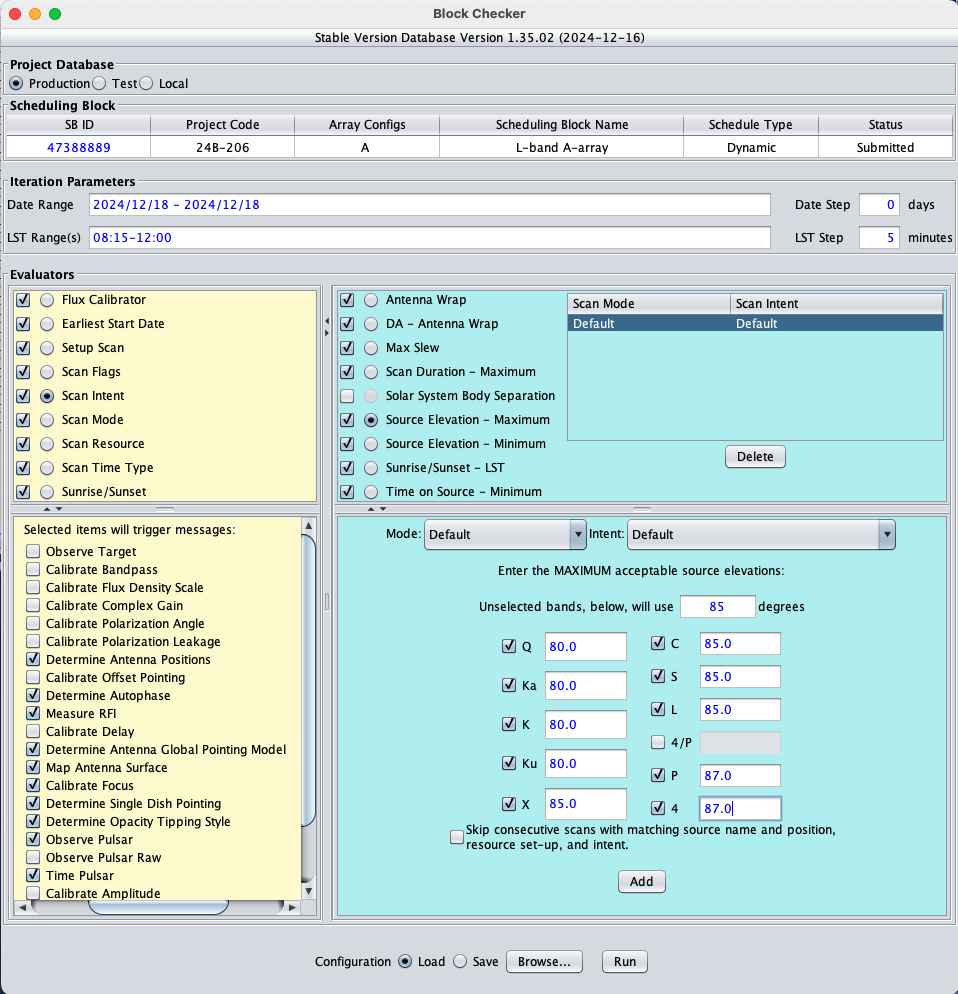Collapse the evaluators split pane divider arrow
The height and width of the screenshot is (994, 958).
(x=326, y=321)
